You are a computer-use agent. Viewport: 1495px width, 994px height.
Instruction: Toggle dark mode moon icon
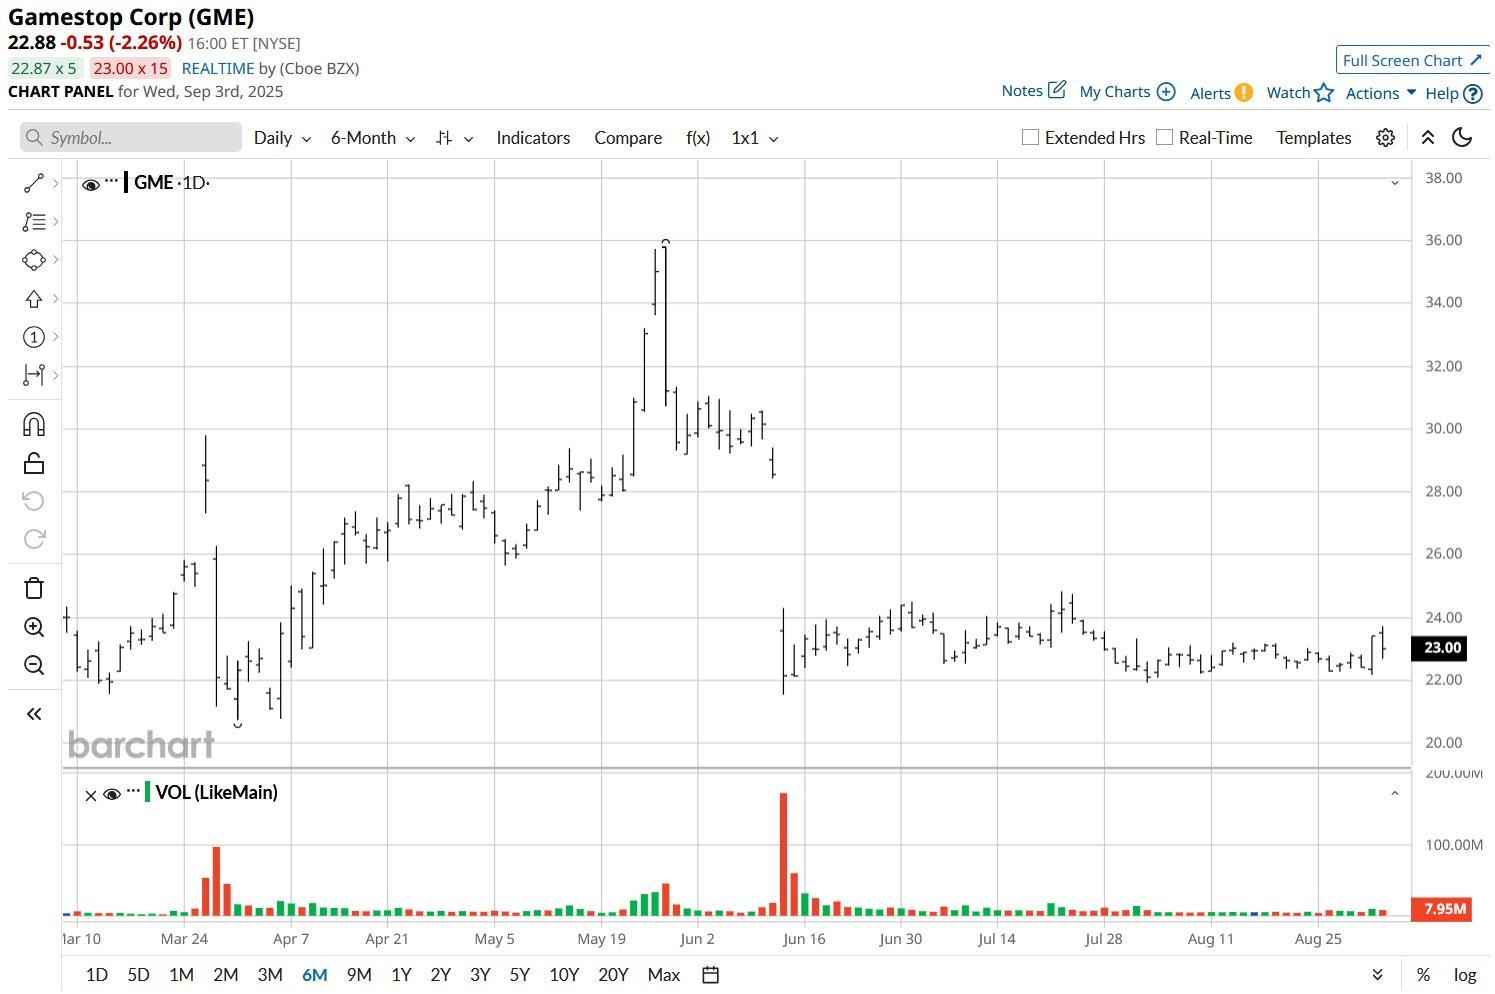click(x=1462, y=137)
